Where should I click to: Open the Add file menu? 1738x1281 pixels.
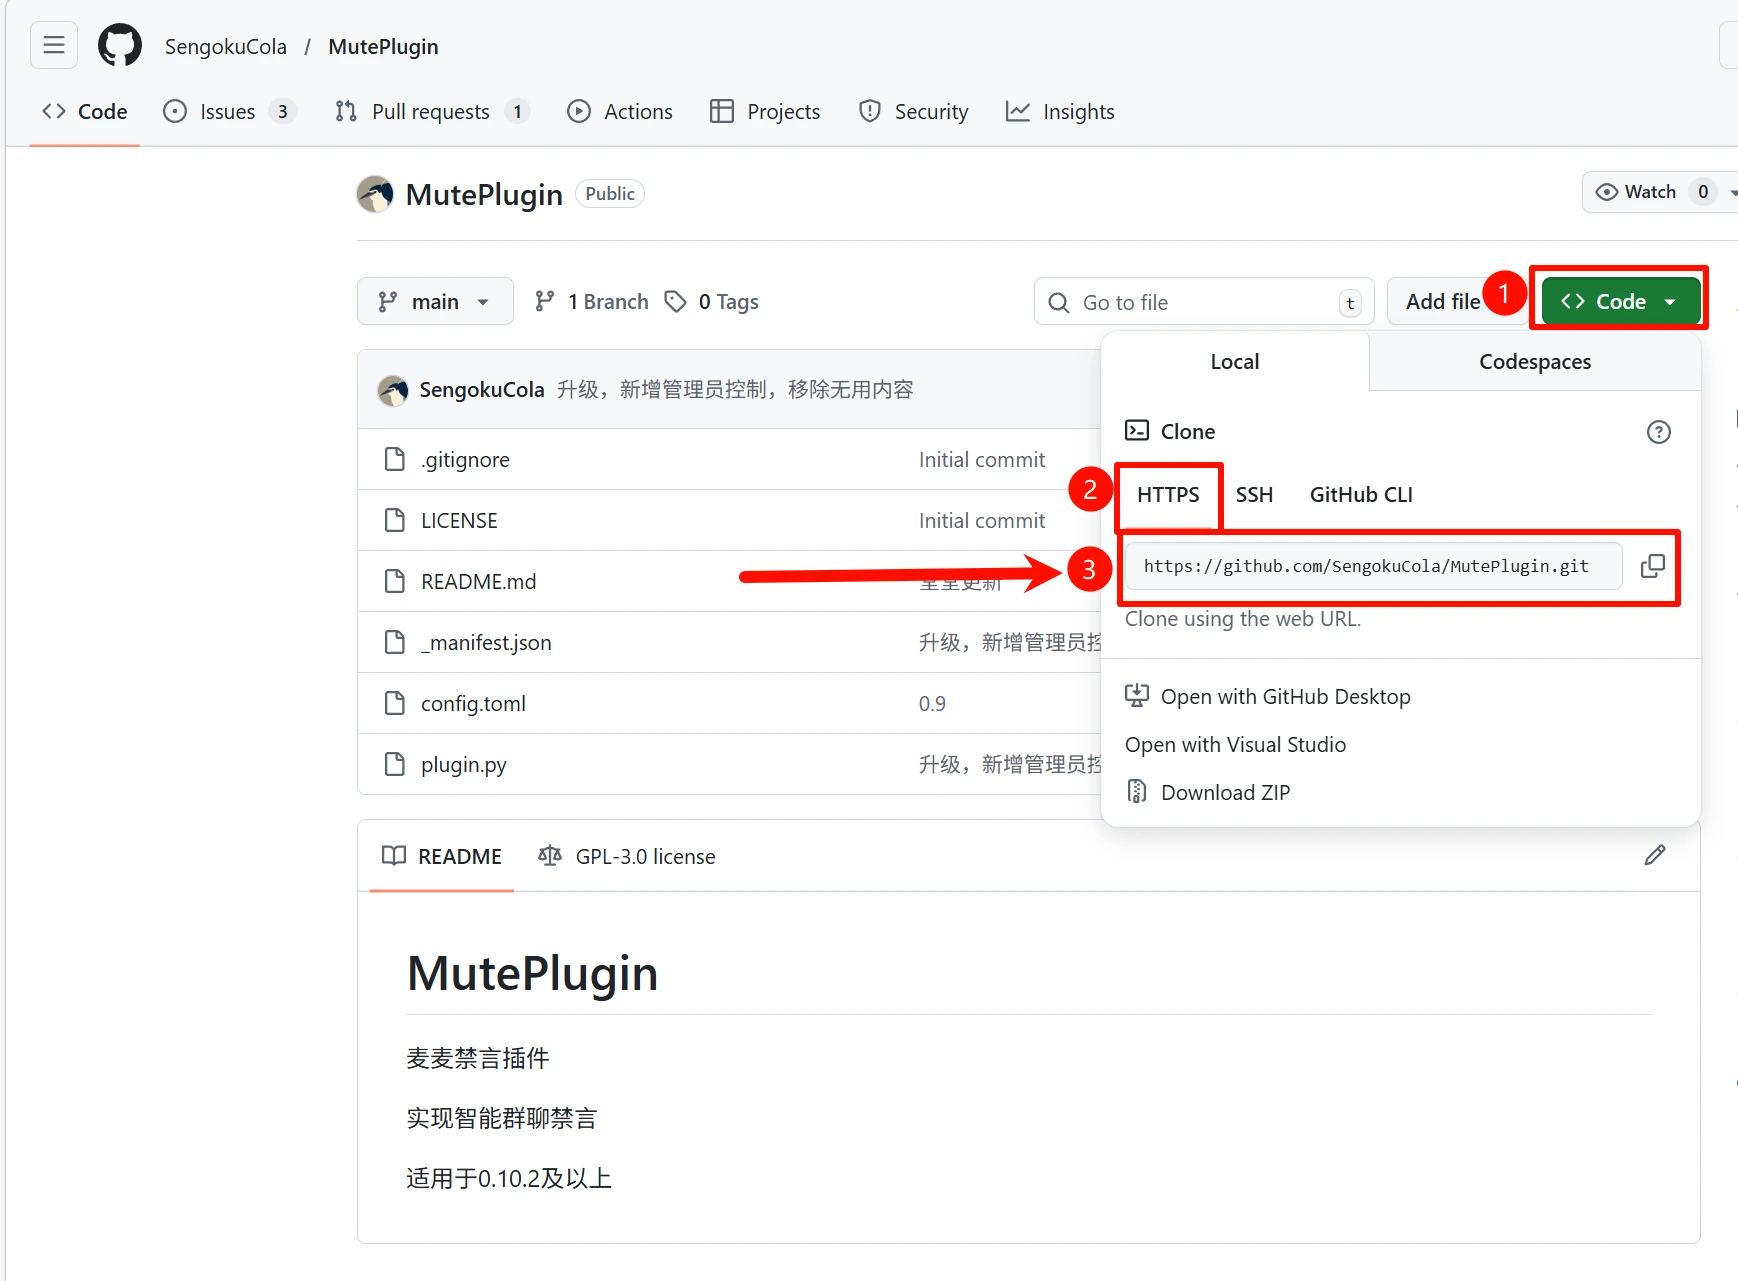(1442, 302)
